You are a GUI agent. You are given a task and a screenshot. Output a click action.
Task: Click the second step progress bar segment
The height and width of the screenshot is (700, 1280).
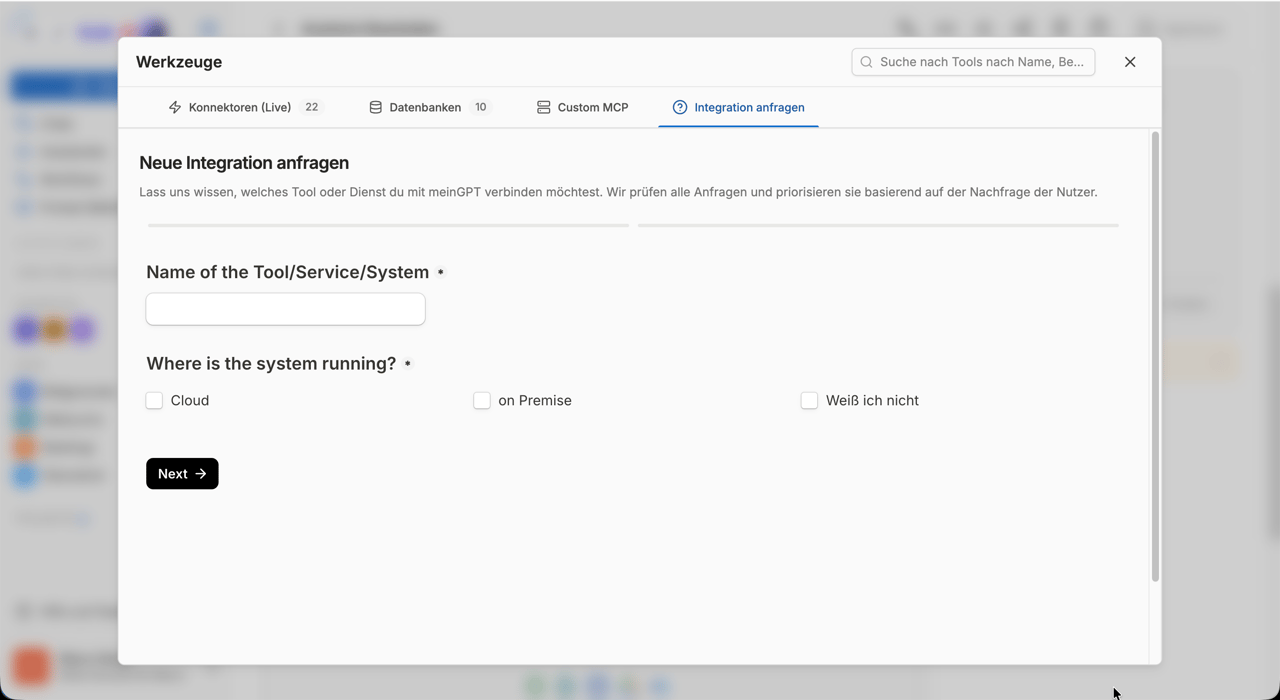coord(878,225)
